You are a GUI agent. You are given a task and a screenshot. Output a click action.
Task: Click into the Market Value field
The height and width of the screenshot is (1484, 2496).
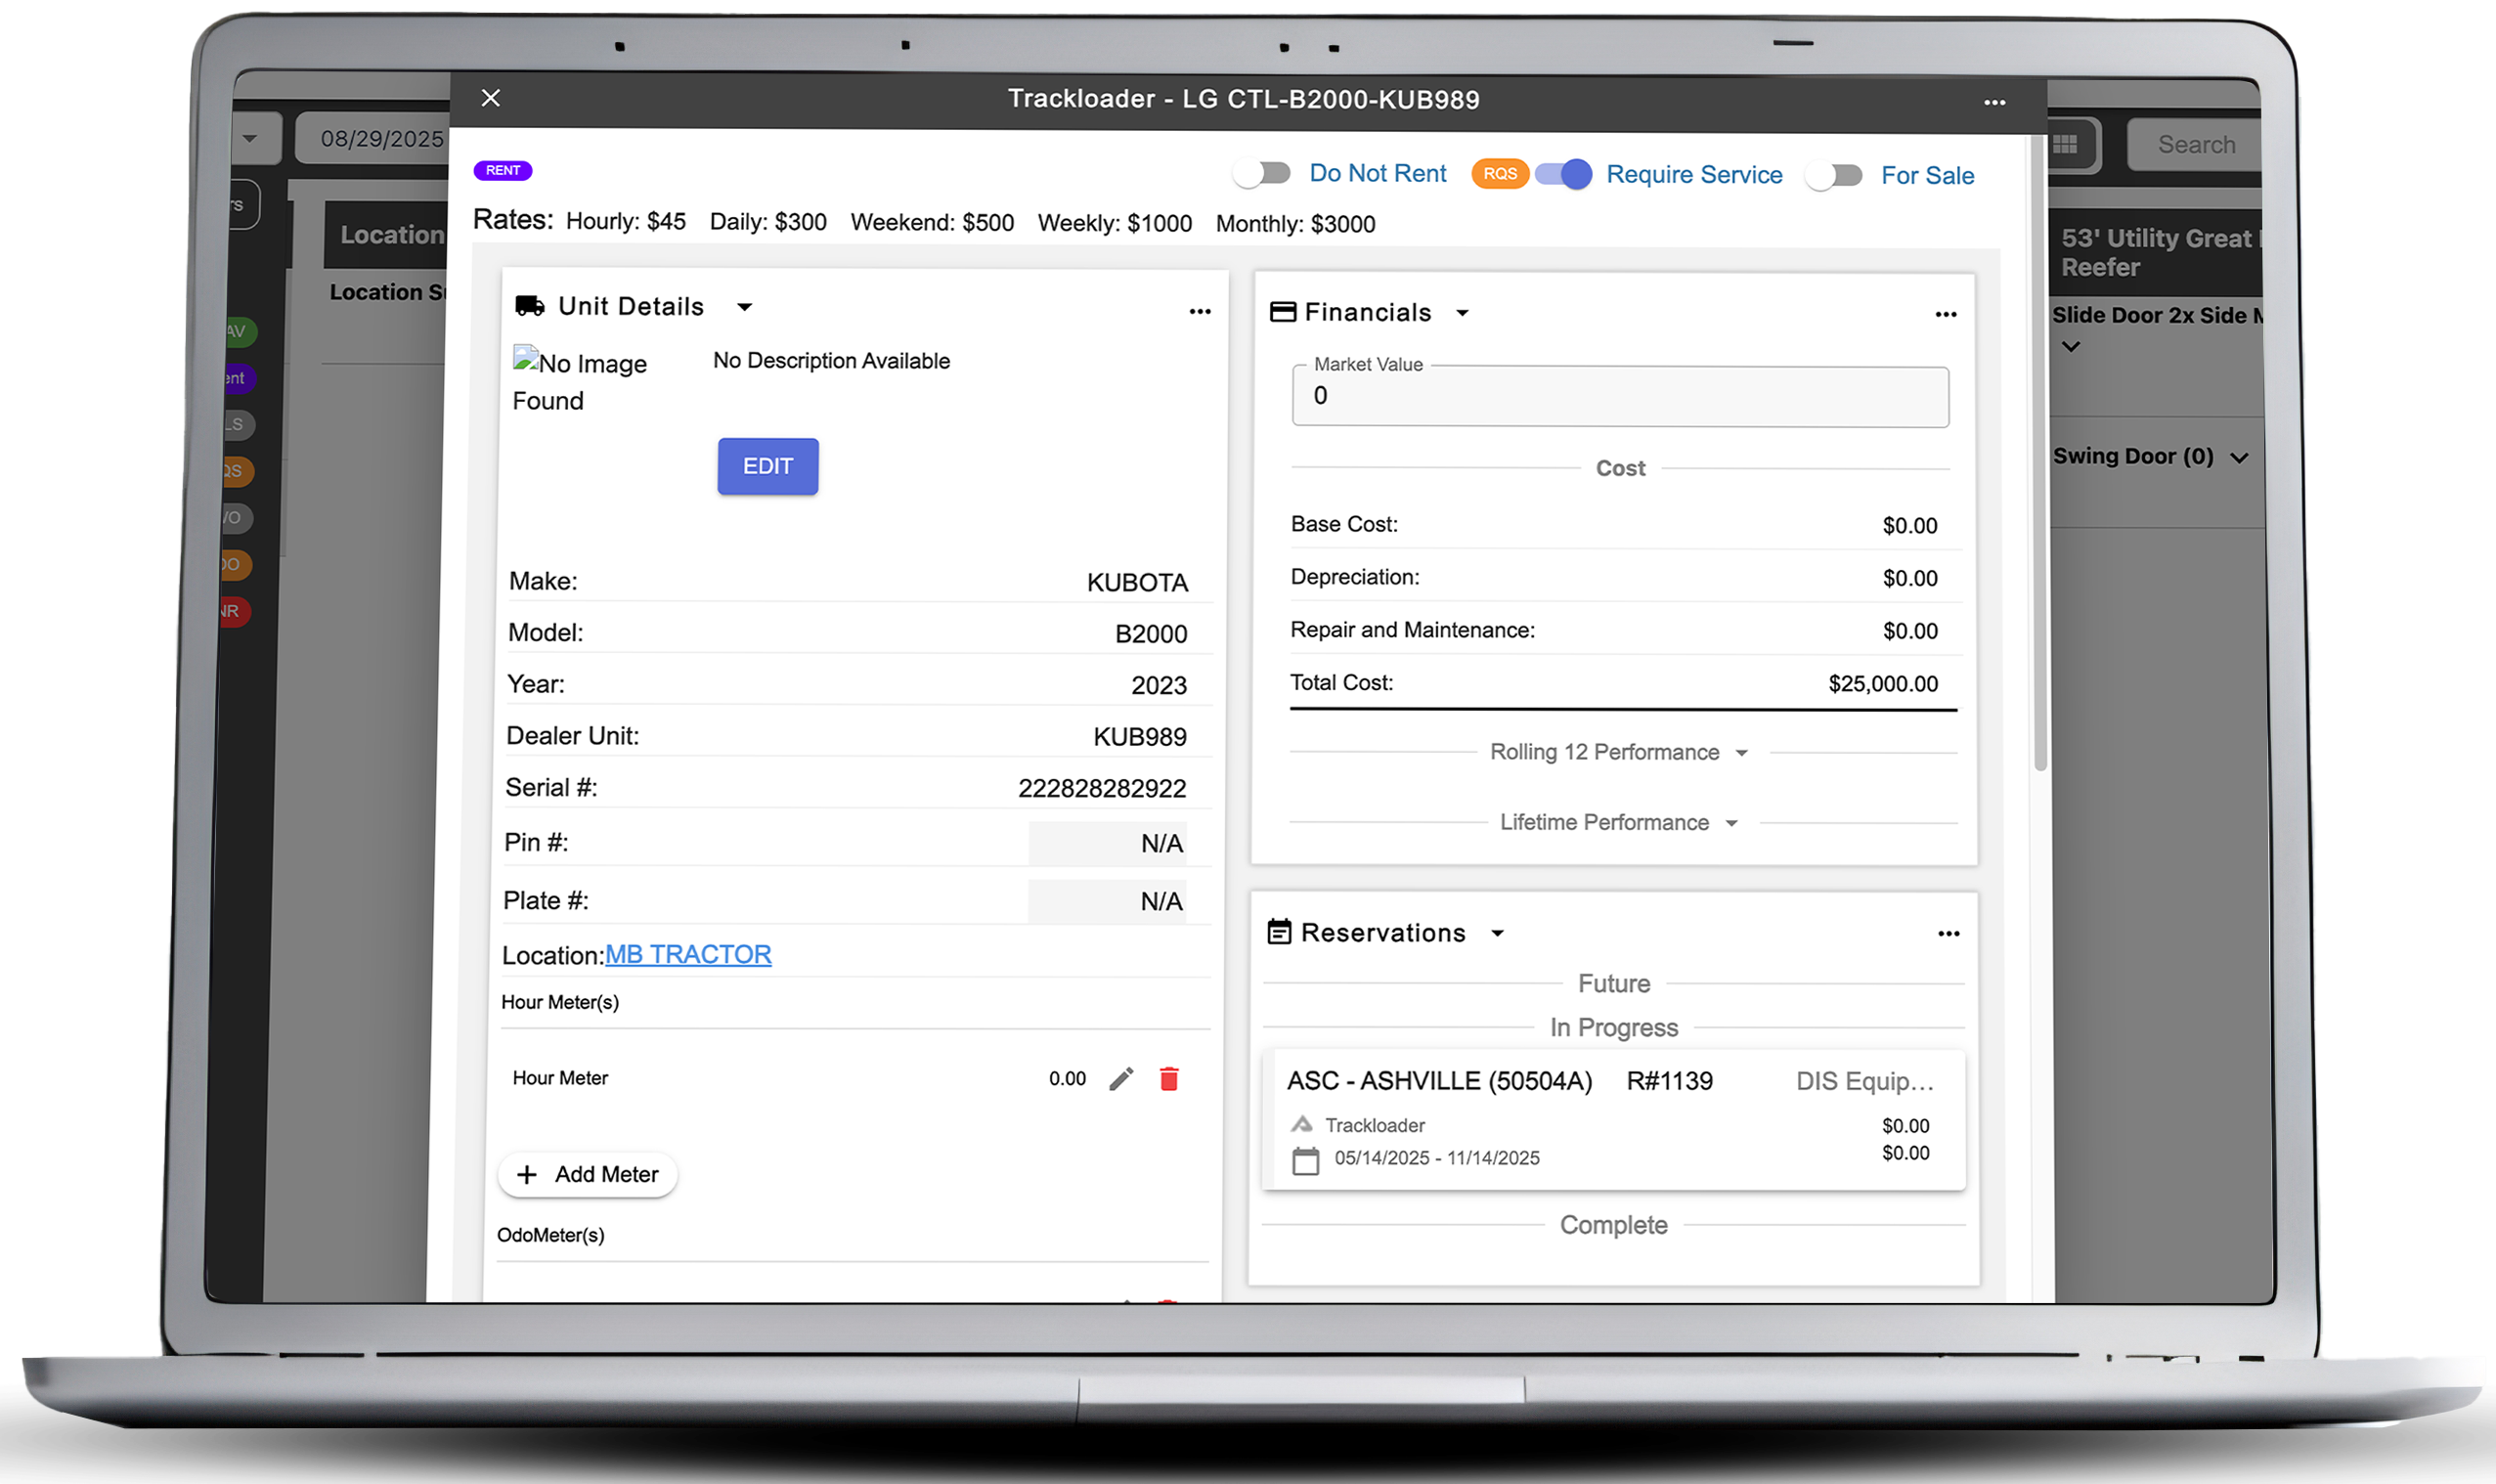pyautogui.click(x=1619, y=397)
